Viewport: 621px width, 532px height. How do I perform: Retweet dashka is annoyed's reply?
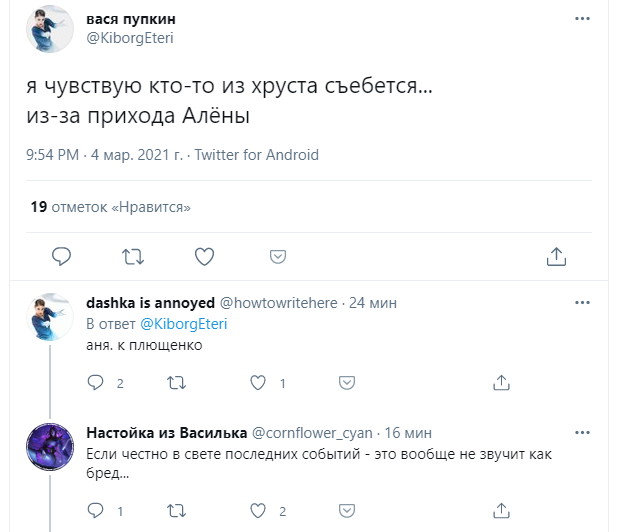pos(175,383)
